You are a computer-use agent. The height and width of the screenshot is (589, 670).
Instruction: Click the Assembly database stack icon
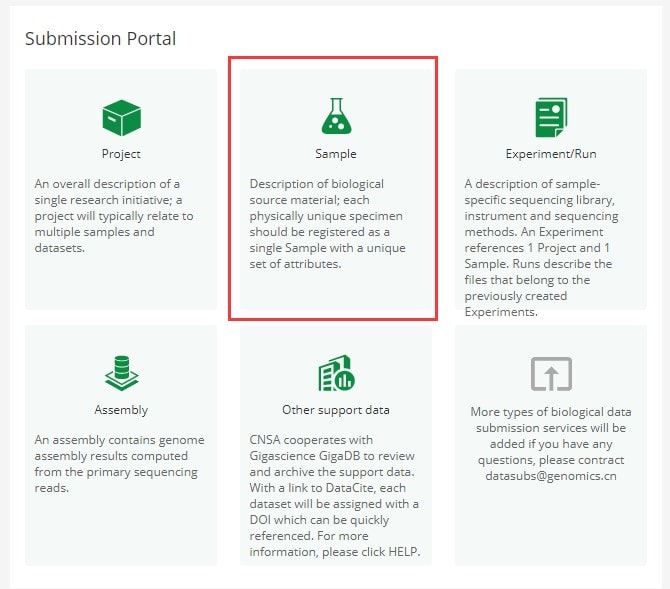(122, 373)
